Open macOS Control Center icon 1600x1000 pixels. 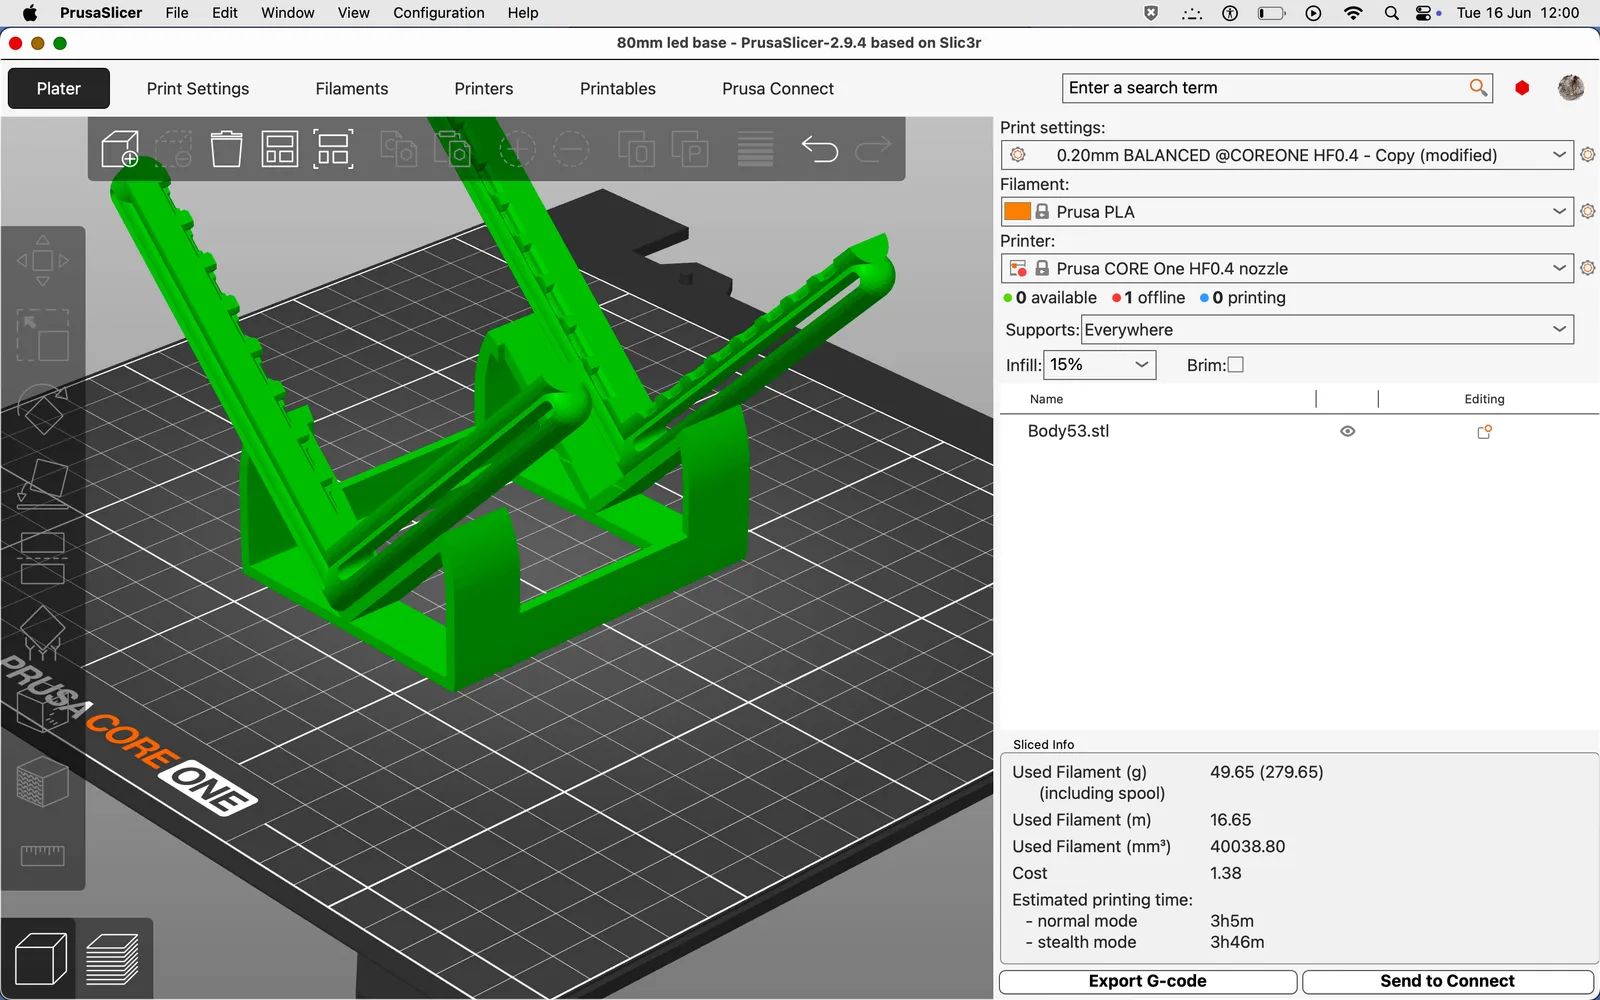[x=1424, y=13]
